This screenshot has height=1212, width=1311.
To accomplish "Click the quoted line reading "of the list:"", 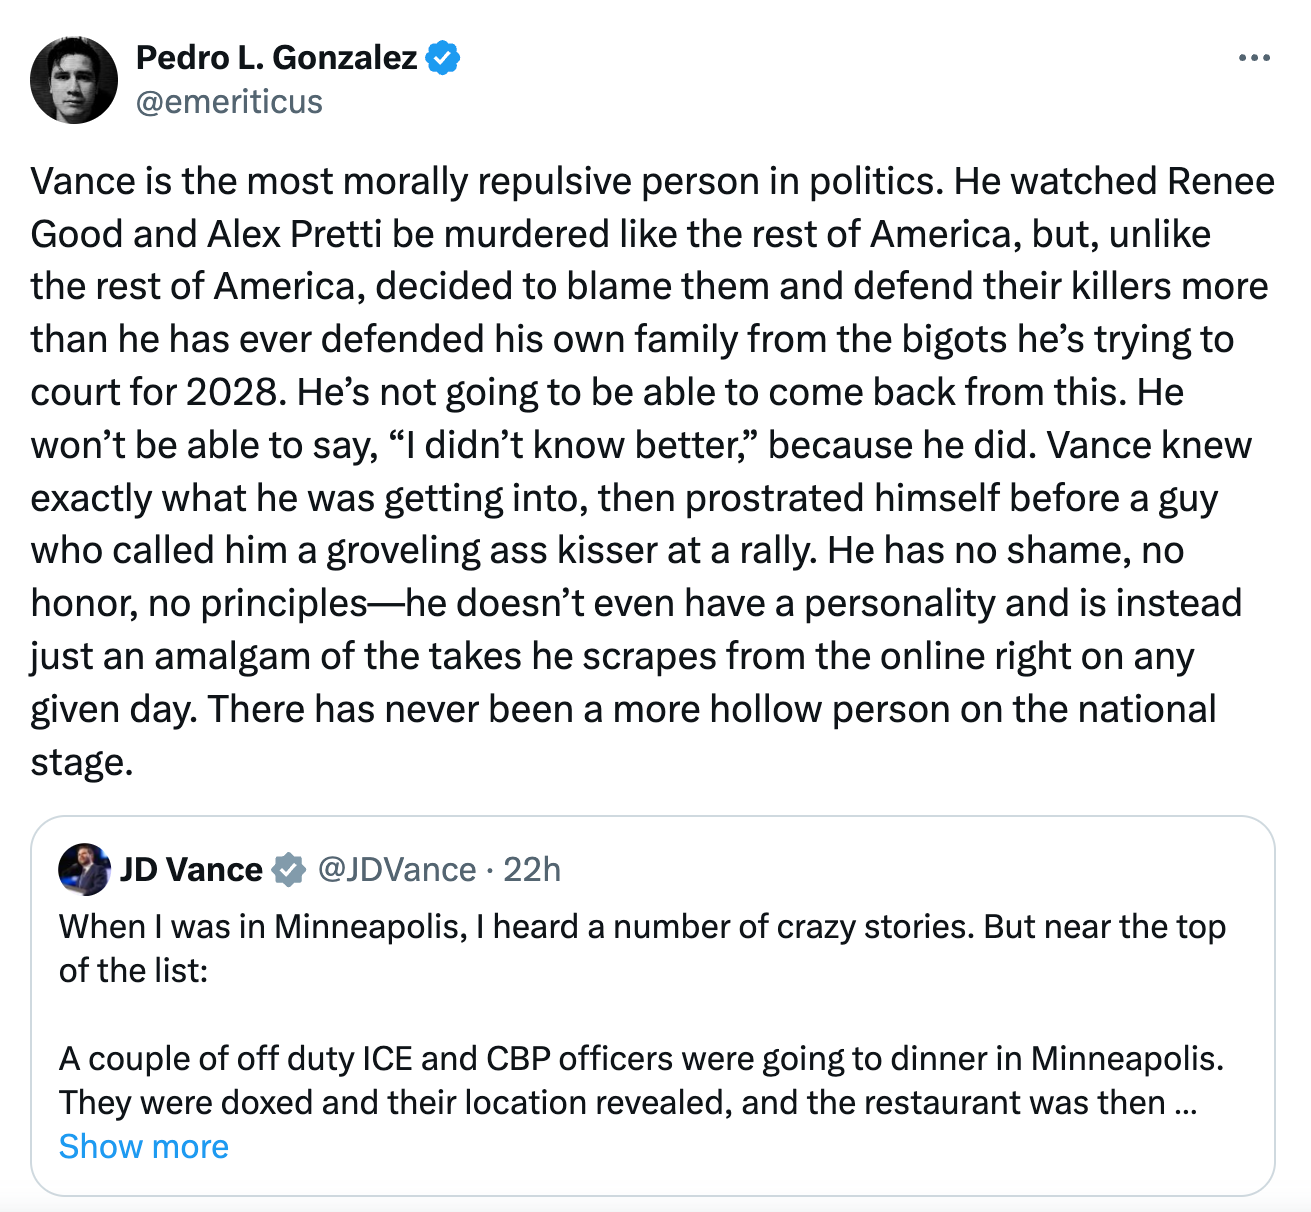I will tap(133, 971).
